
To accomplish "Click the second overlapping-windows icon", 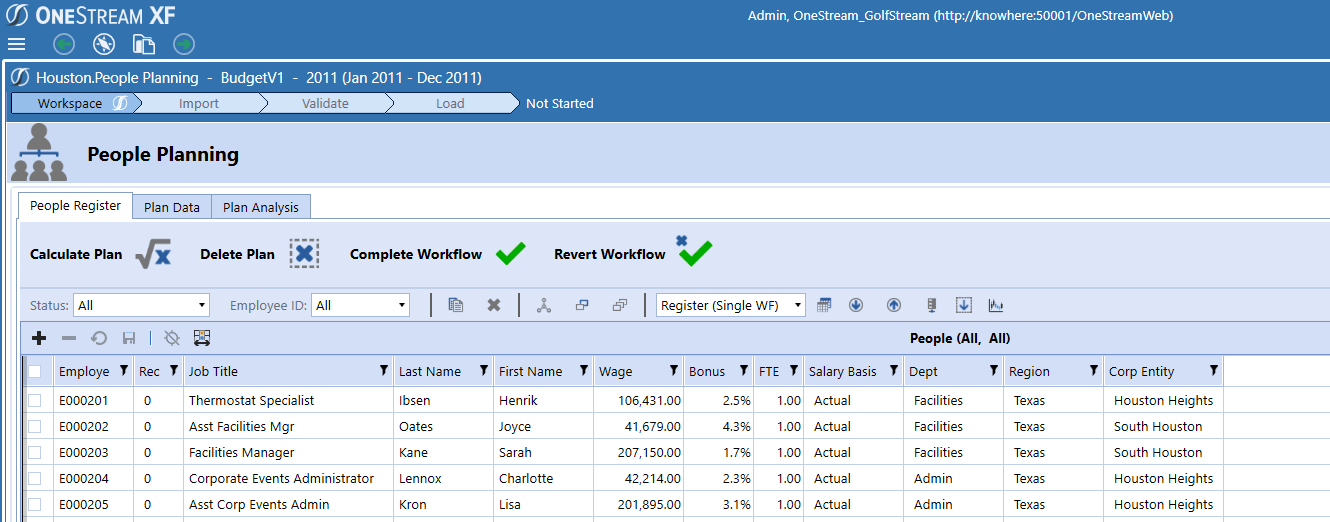I will tap(619, 305).
